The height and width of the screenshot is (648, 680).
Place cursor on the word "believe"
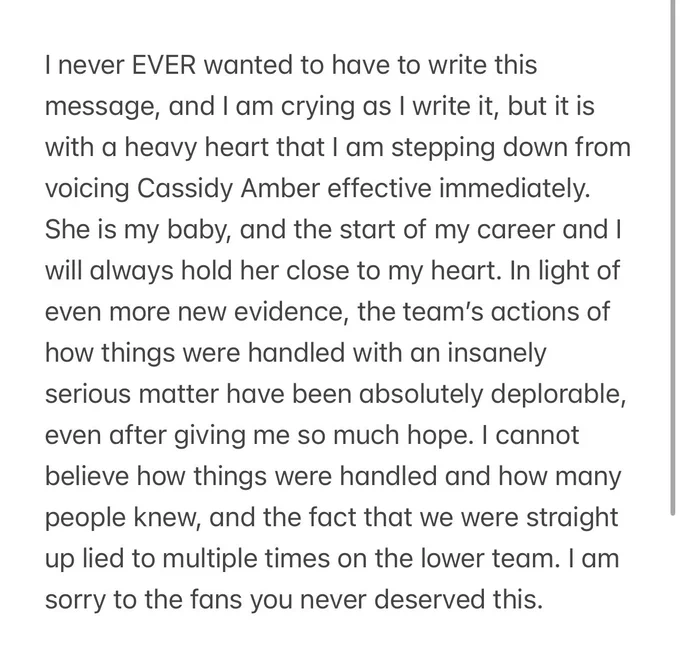click(87, 476)
